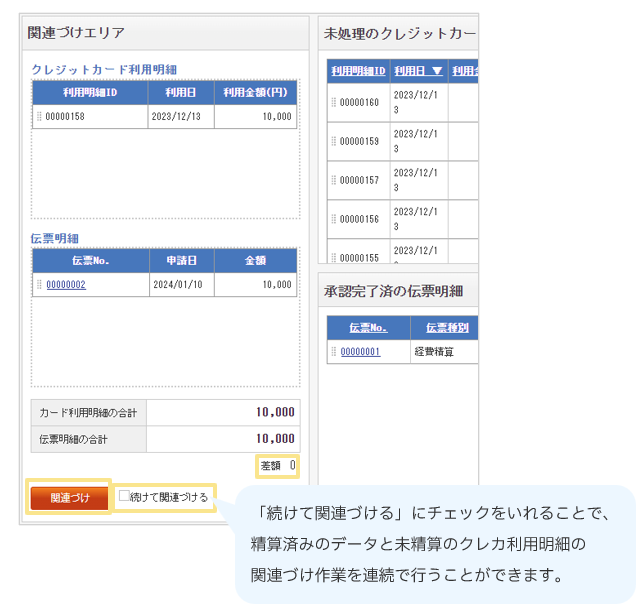
Task: Click 伝票明細の合計 label
Action: tap(73, 440)
